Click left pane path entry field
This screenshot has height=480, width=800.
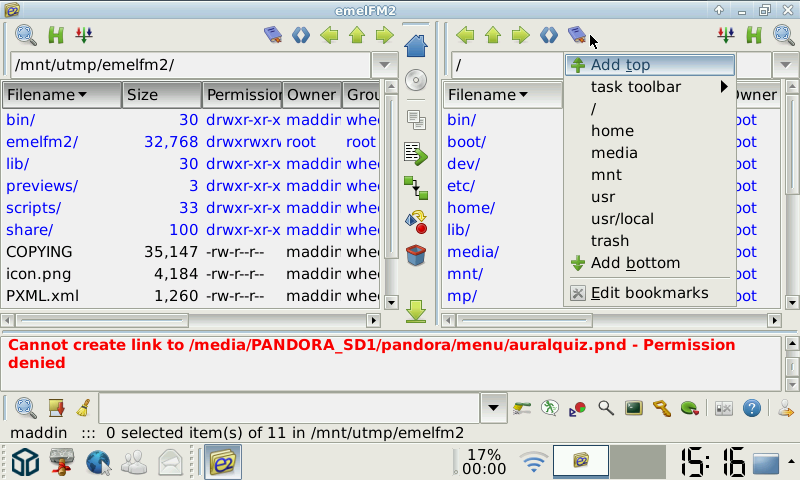[191, 65]
